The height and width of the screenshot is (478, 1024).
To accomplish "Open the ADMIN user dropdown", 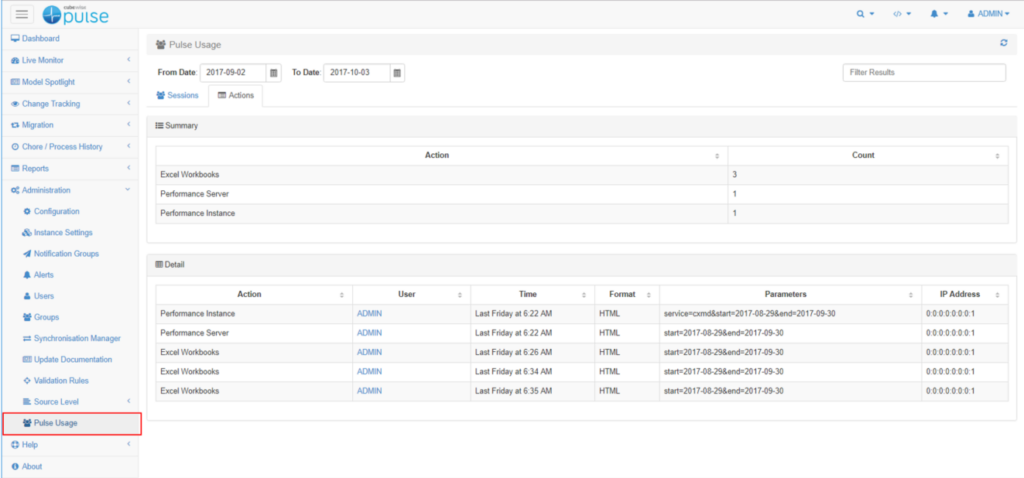I will tap(987, 14).
